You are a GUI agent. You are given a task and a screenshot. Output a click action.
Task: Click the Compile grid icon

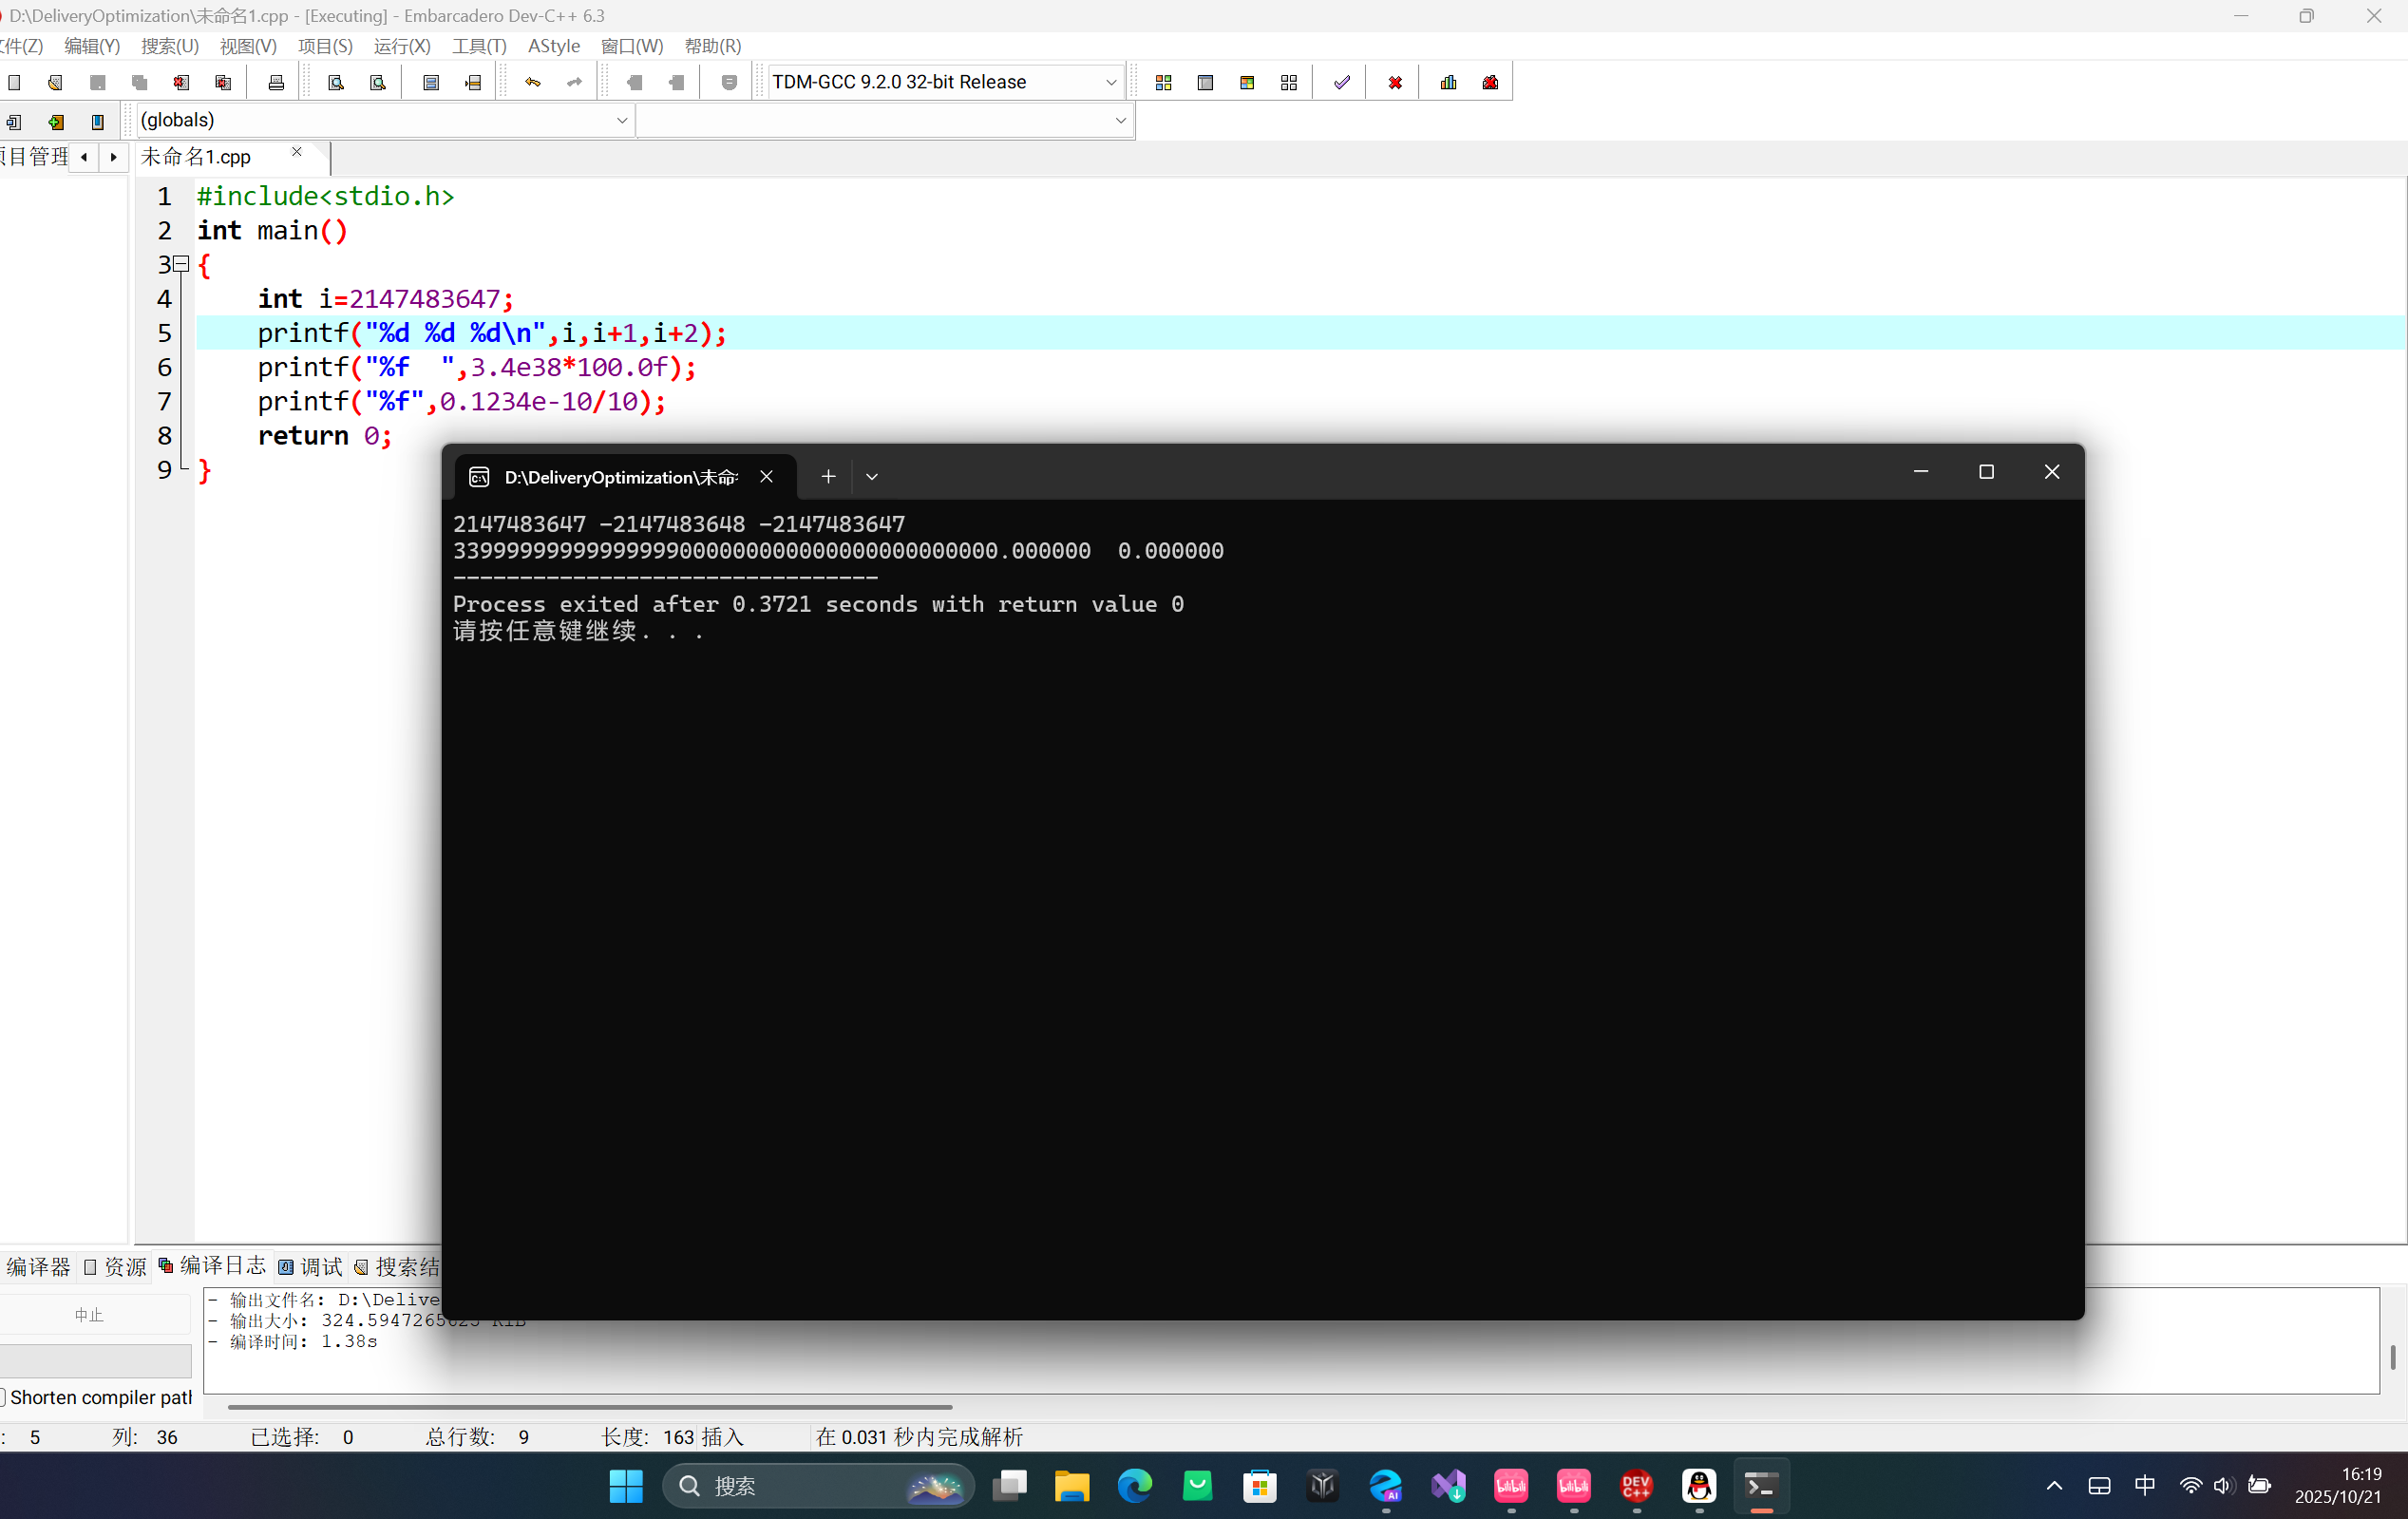point(1163,83)
